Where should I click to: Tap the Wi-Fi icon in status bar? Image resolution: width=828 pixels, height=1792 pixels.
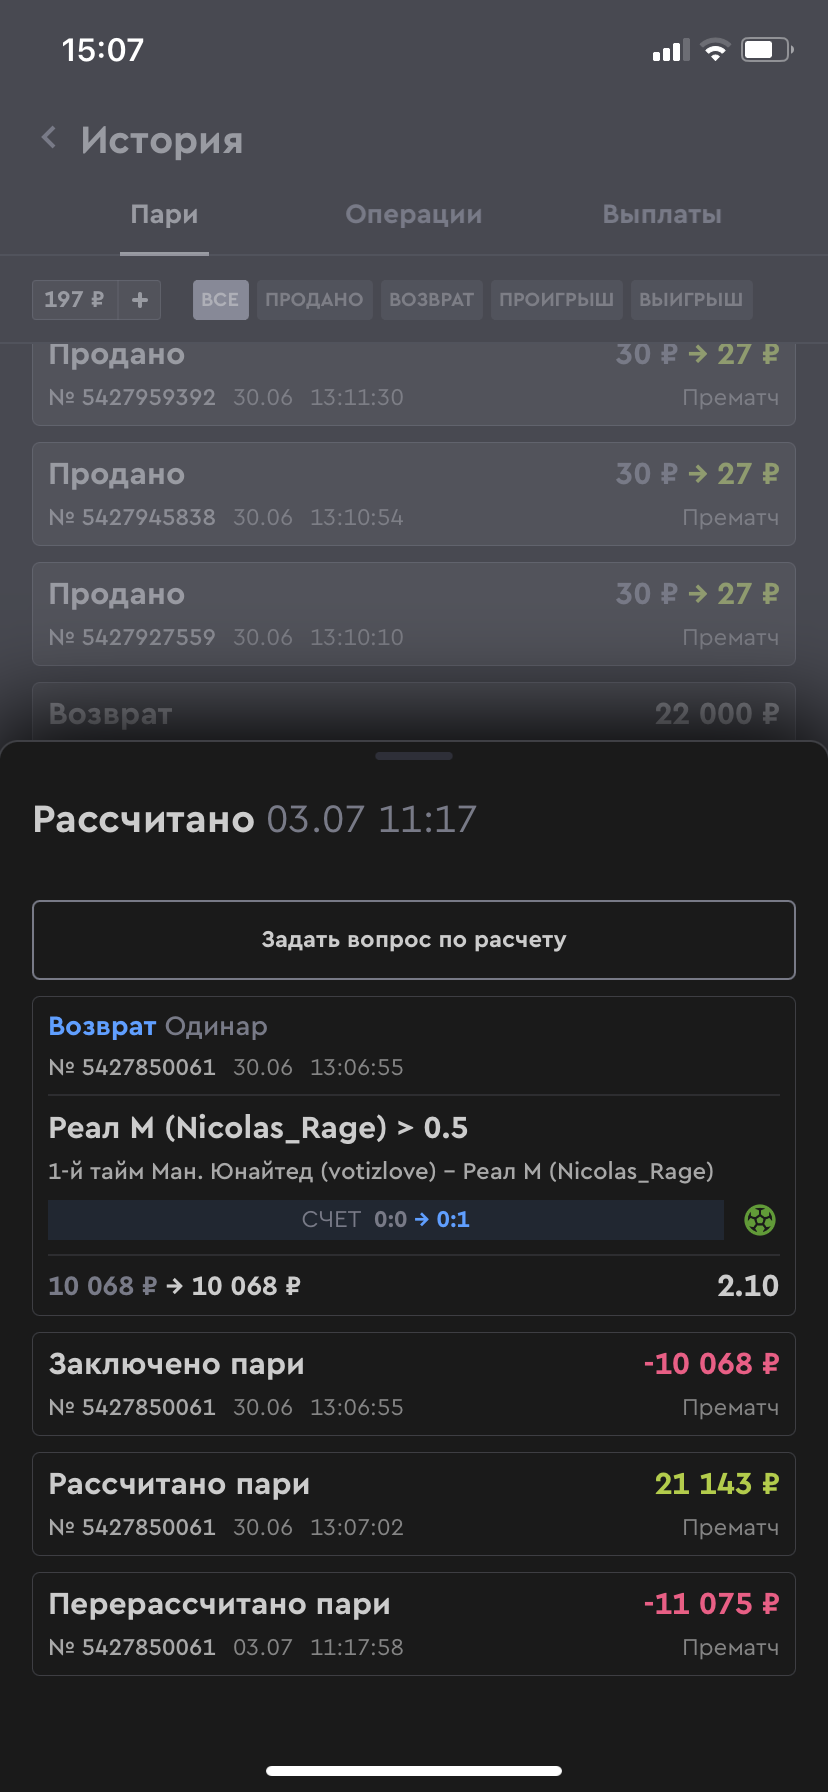[715, 50]
